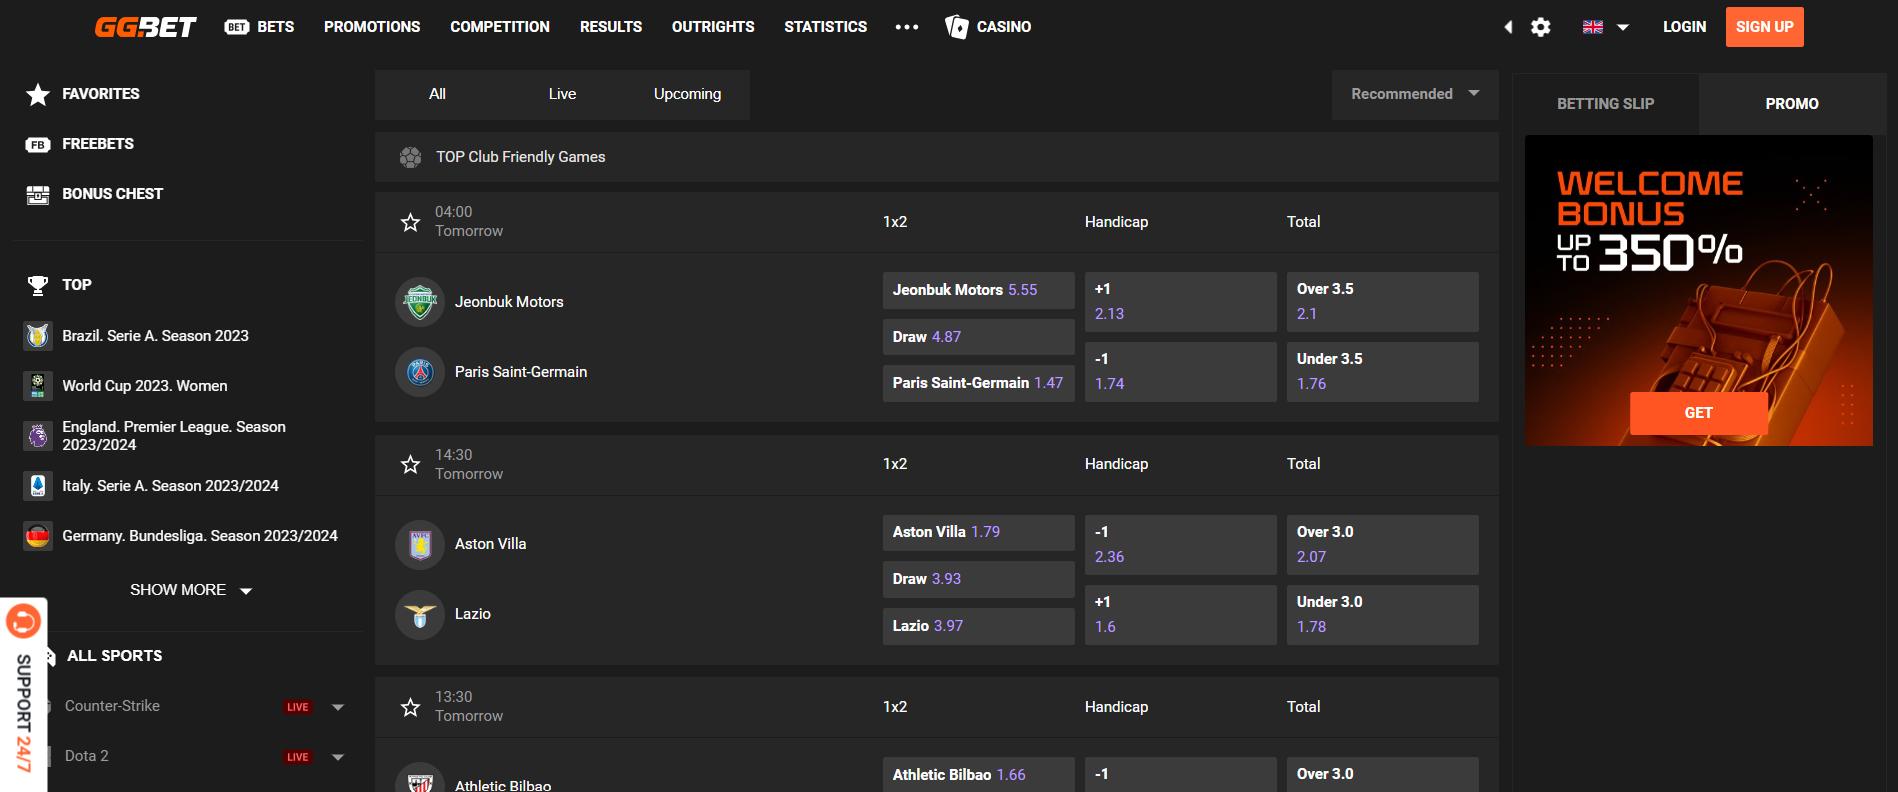
Task: Open the TOP Club Friendly Games header
Action: click(x=936, y=157)
